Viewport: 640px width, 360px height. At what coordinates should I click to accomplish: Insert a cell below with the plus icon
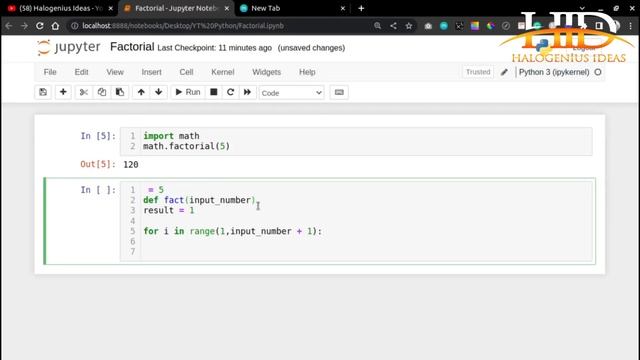pyautogui.click(x=63, y=92)
